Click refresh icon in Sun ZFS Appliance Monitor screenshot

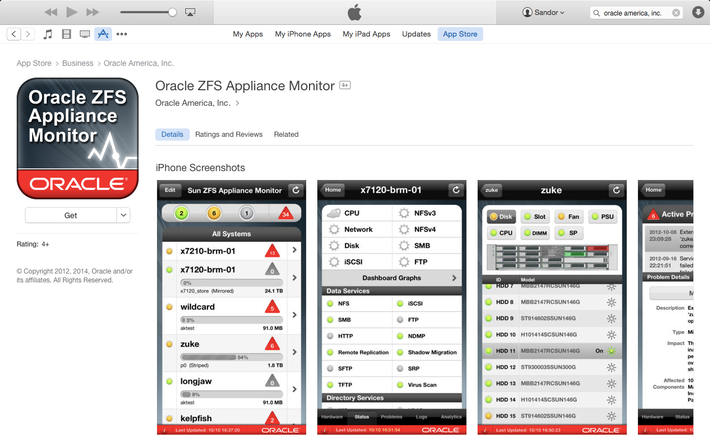coord(296,190)
